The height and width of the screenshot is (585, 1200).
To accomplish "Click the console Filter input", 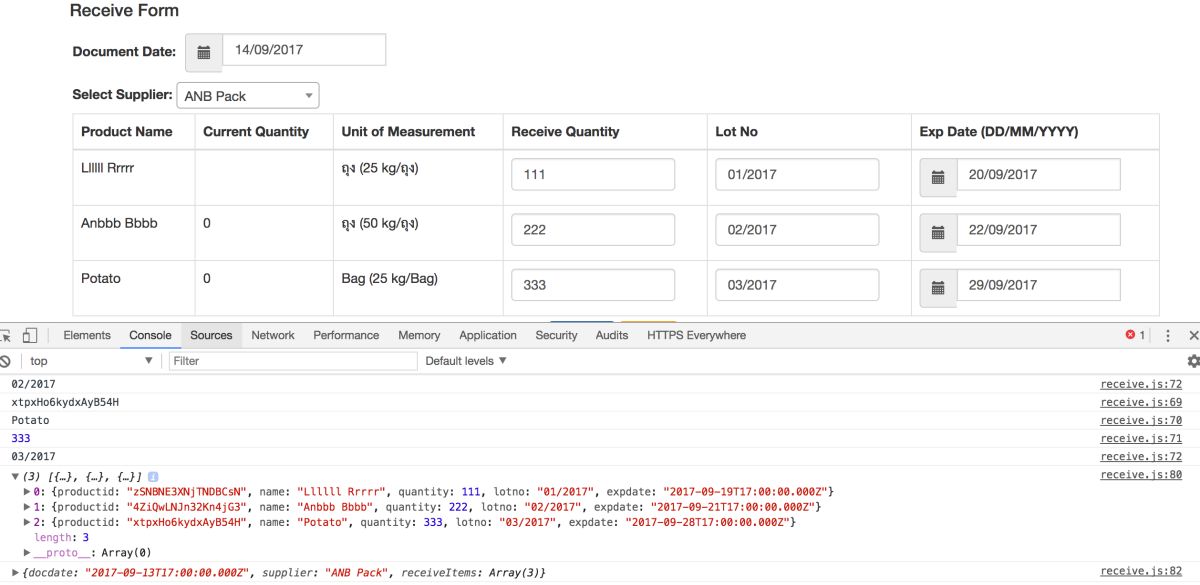I will pos(293,361).
